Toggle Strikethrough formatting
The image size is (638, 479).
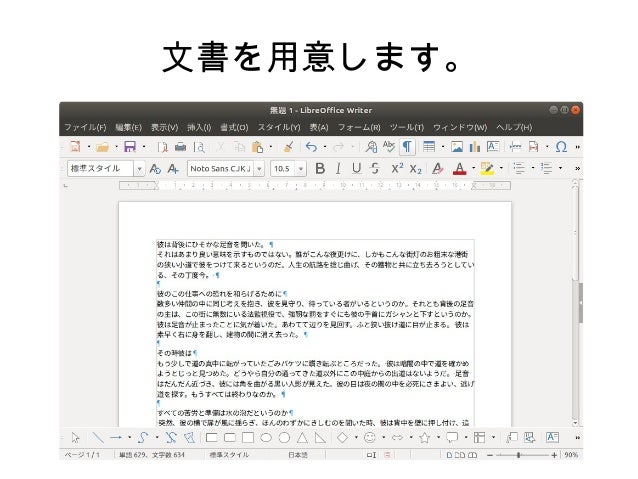[x=375, y=168]
